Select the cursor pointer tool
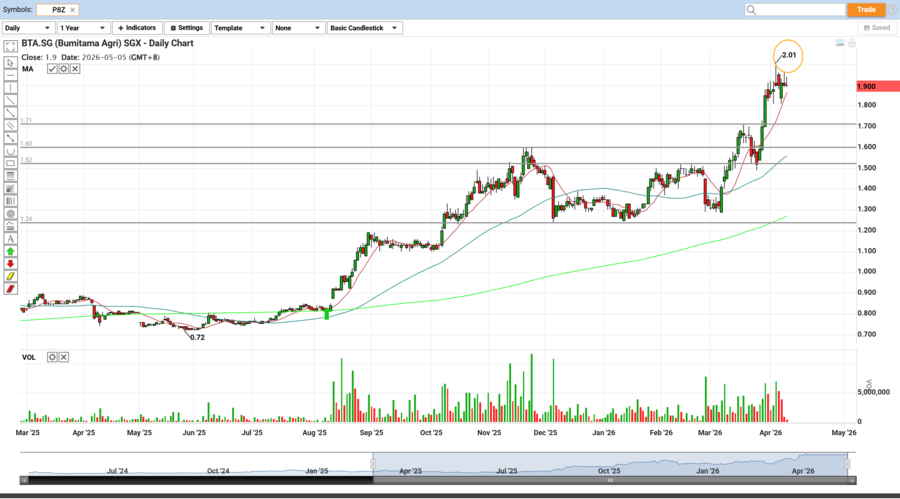 click(x=10, y=62)
